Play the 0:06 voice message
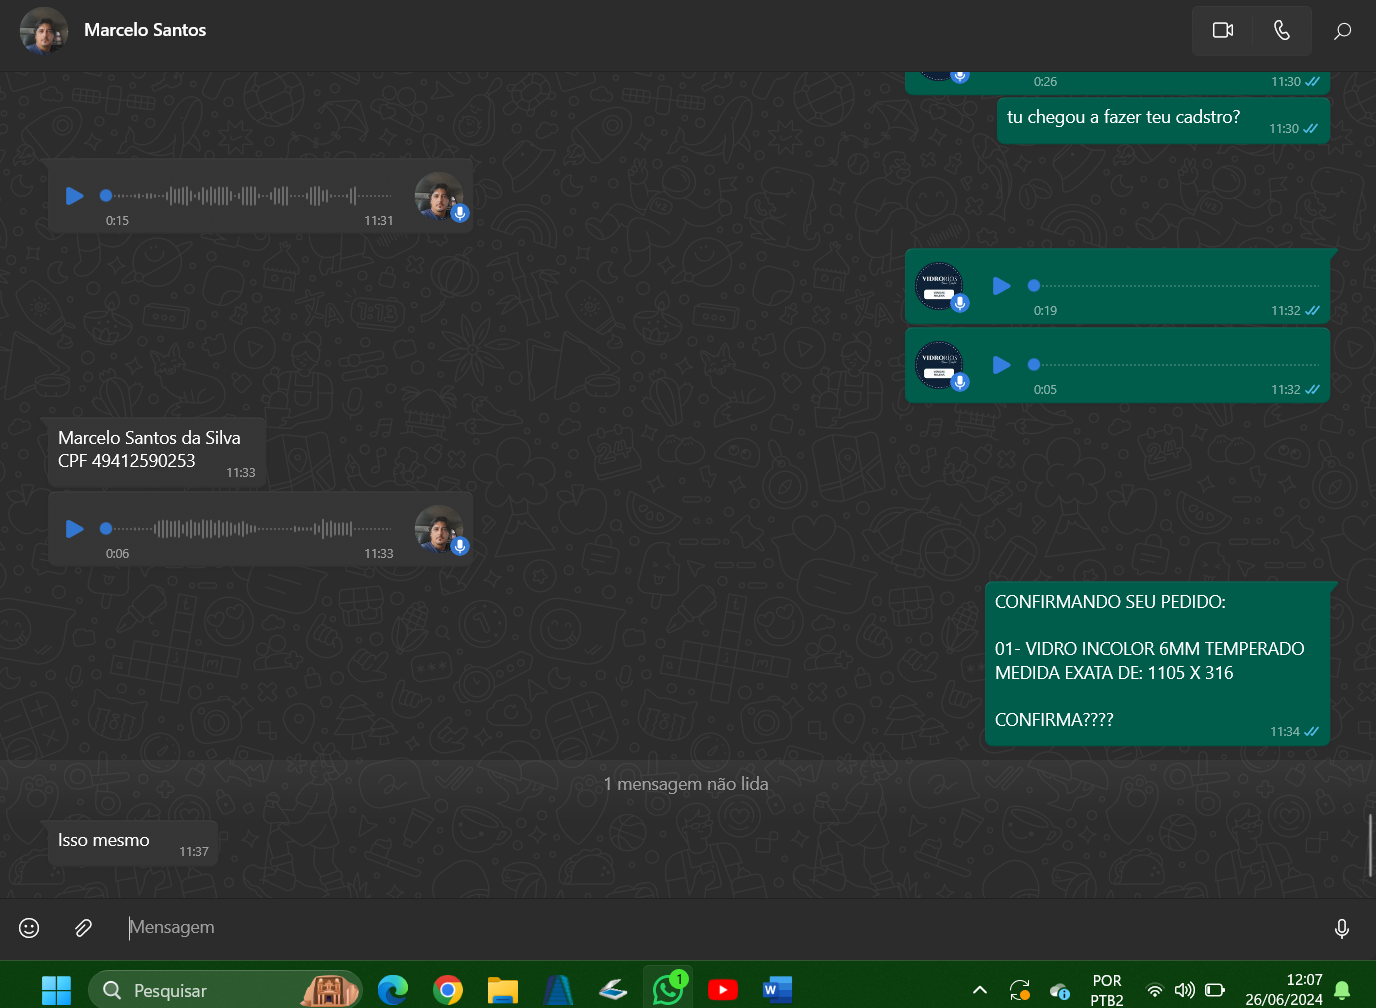Image resolution: width=1376 pixels, height=1008 pixels. [74, 528]
